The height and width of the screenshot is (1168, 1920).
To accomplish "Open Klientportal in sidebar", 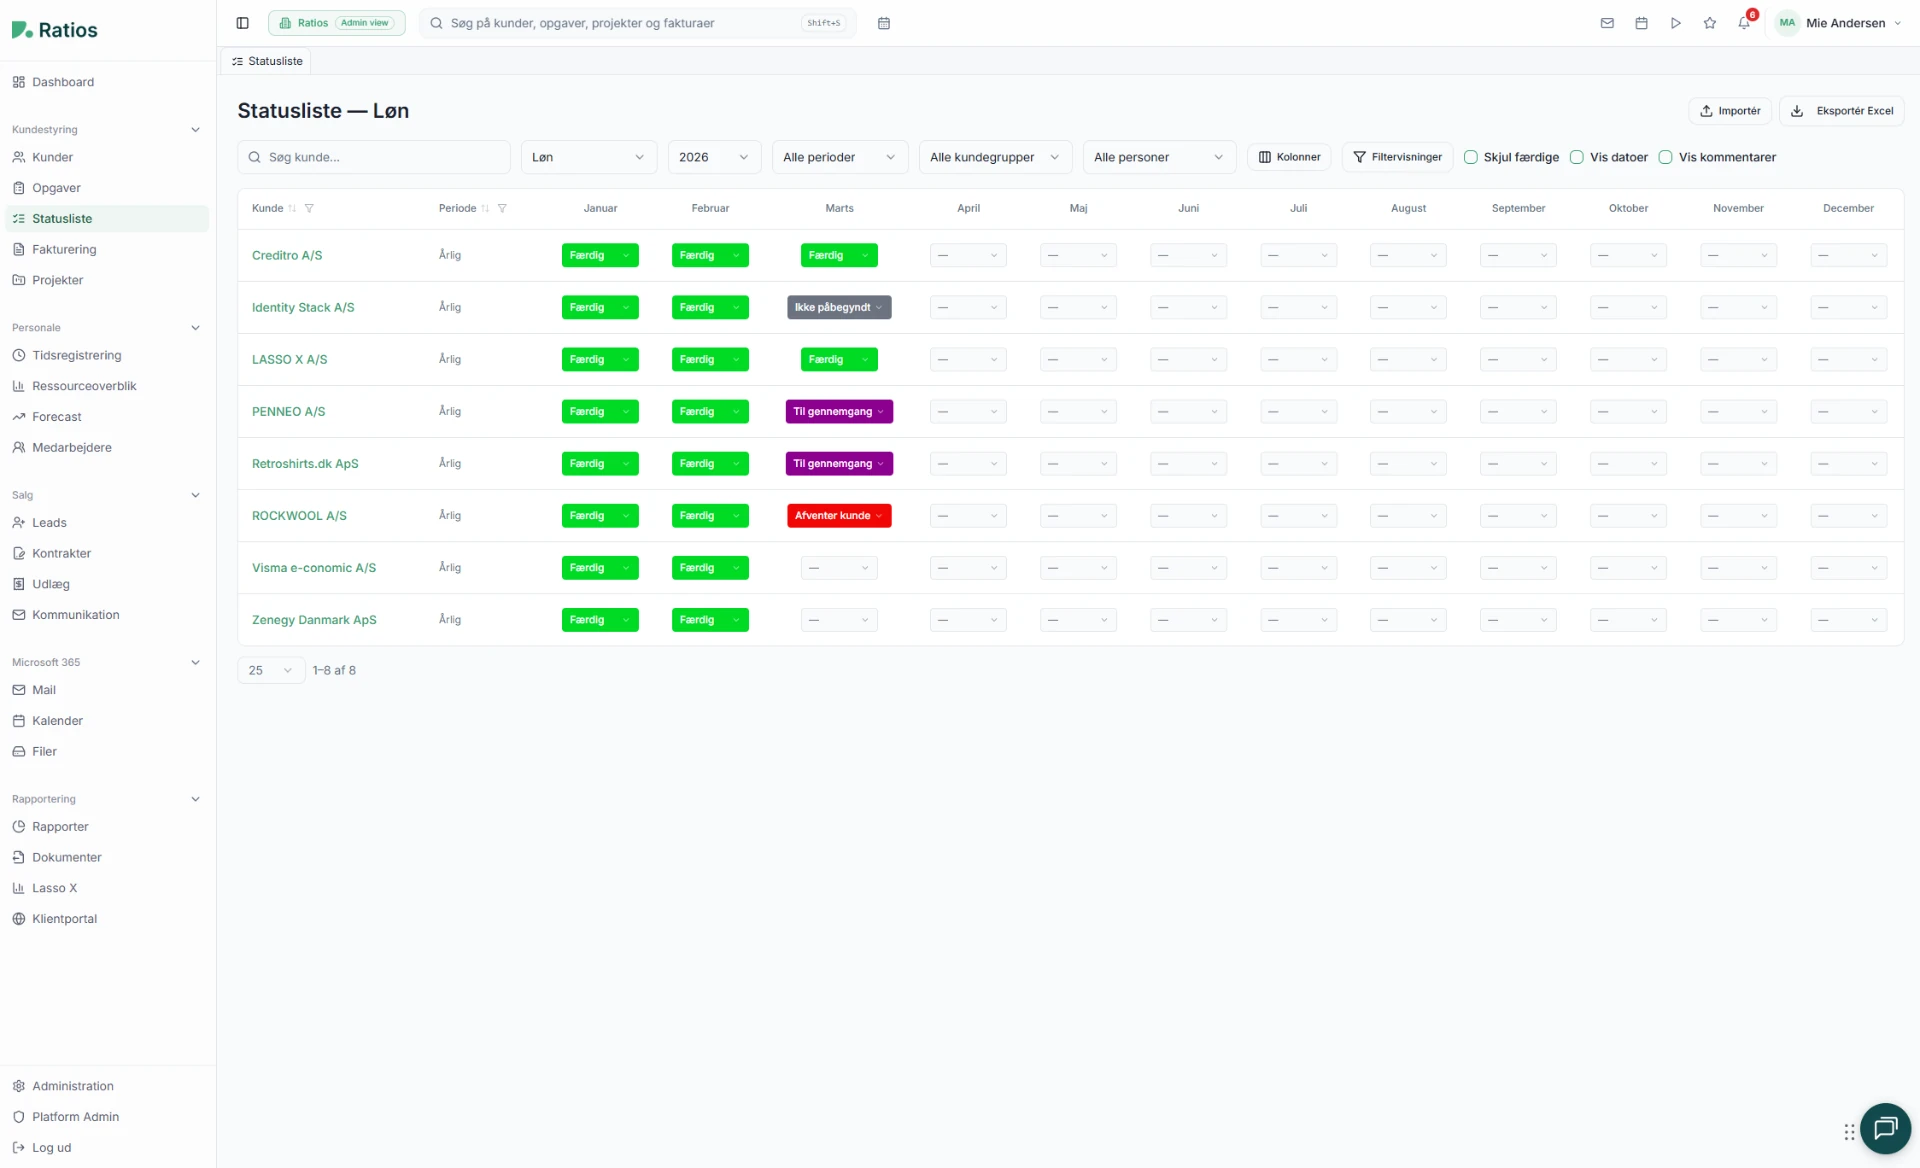I will (107, 919).
